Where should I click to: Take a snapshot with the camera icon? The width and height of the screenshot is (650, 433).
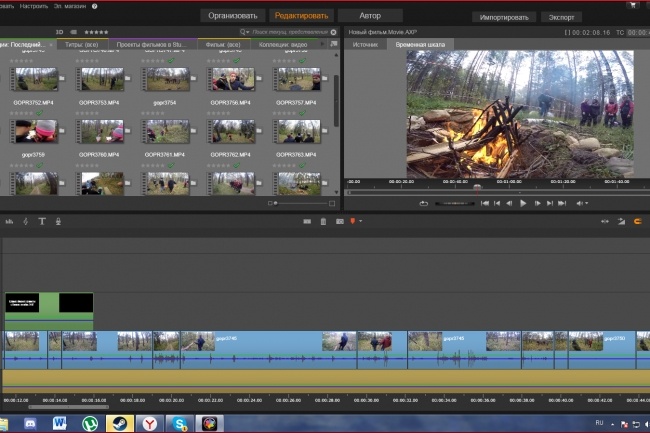pyautogui.click(x=340, y=222)
